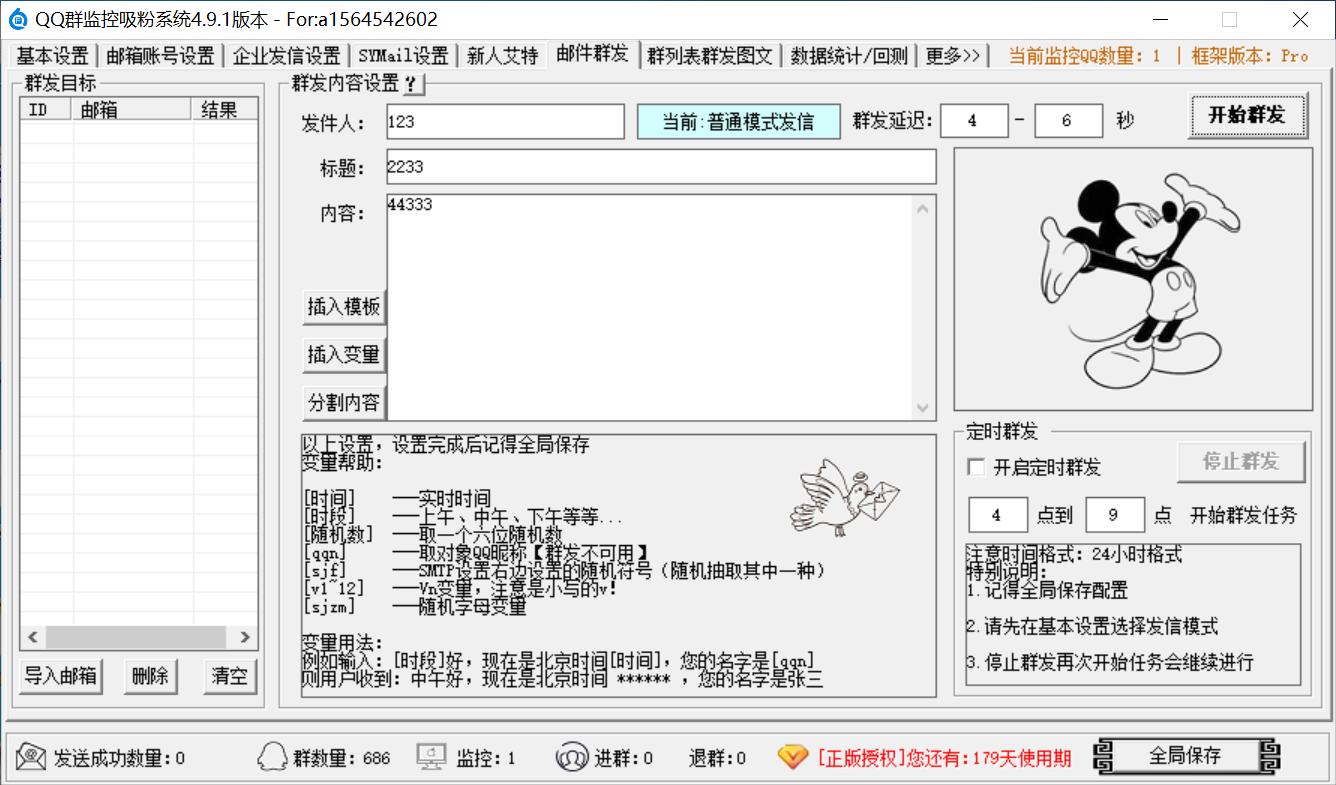Click the QQ app icon in title bar

pos(17,19)
